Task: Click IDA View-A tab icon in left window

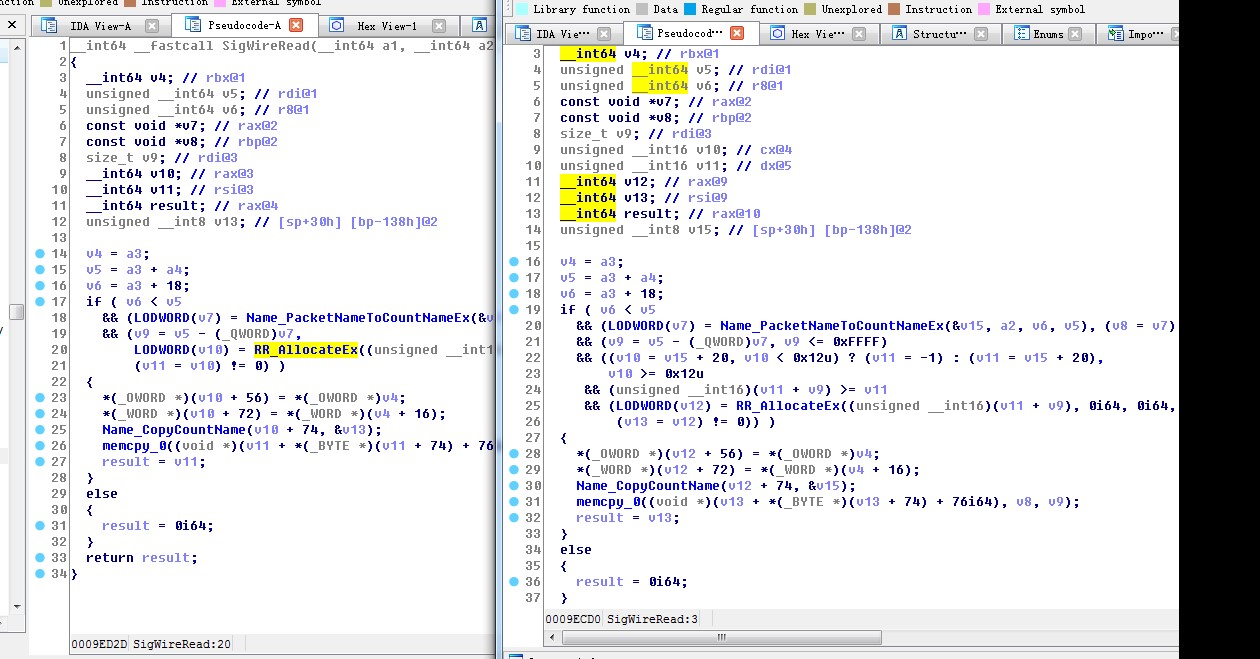Action: (x=48, y=25)
